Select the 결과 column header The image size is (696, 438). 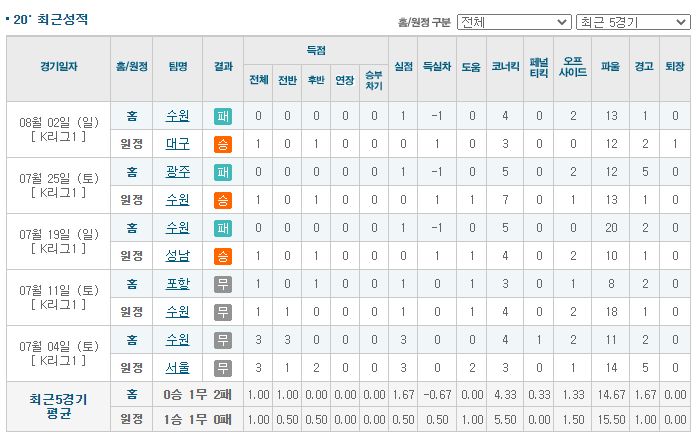click(x=223, y=69)
